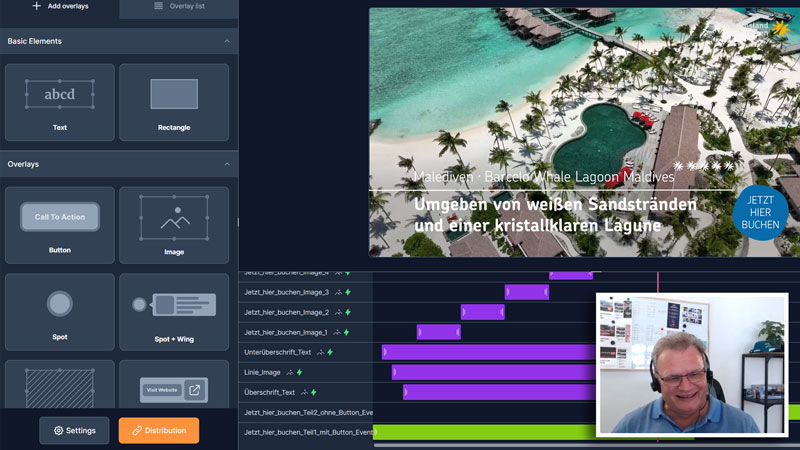This screenshot has height=450, width=800.
Task: Insert an Image overlay
Action: tap(174, 224)
